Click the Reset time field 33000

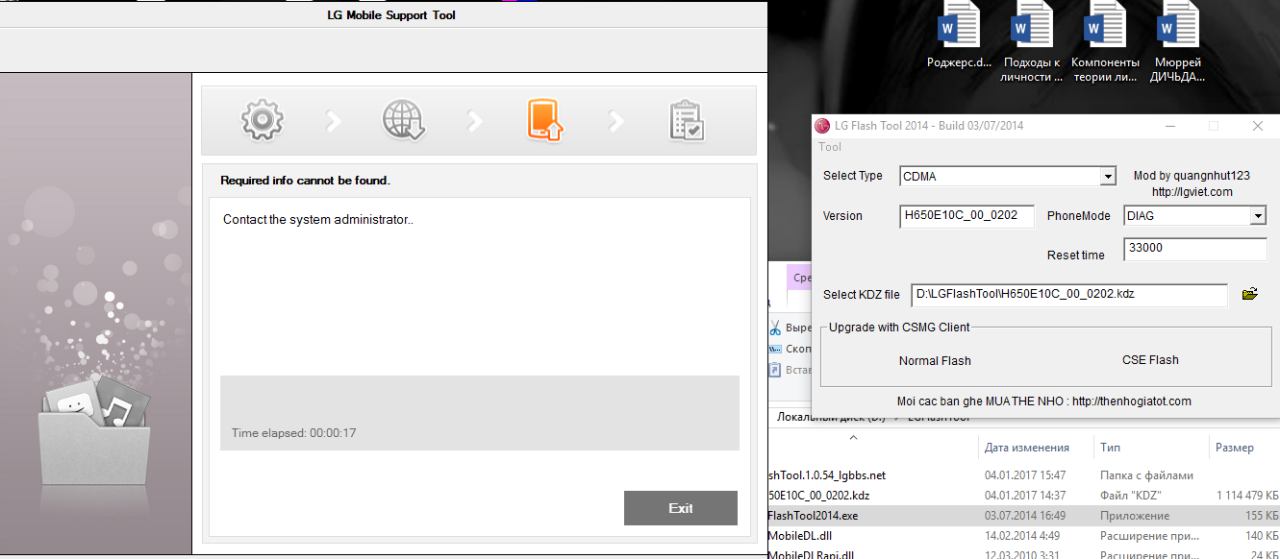pyautogui.click(x=1195, y=249)
